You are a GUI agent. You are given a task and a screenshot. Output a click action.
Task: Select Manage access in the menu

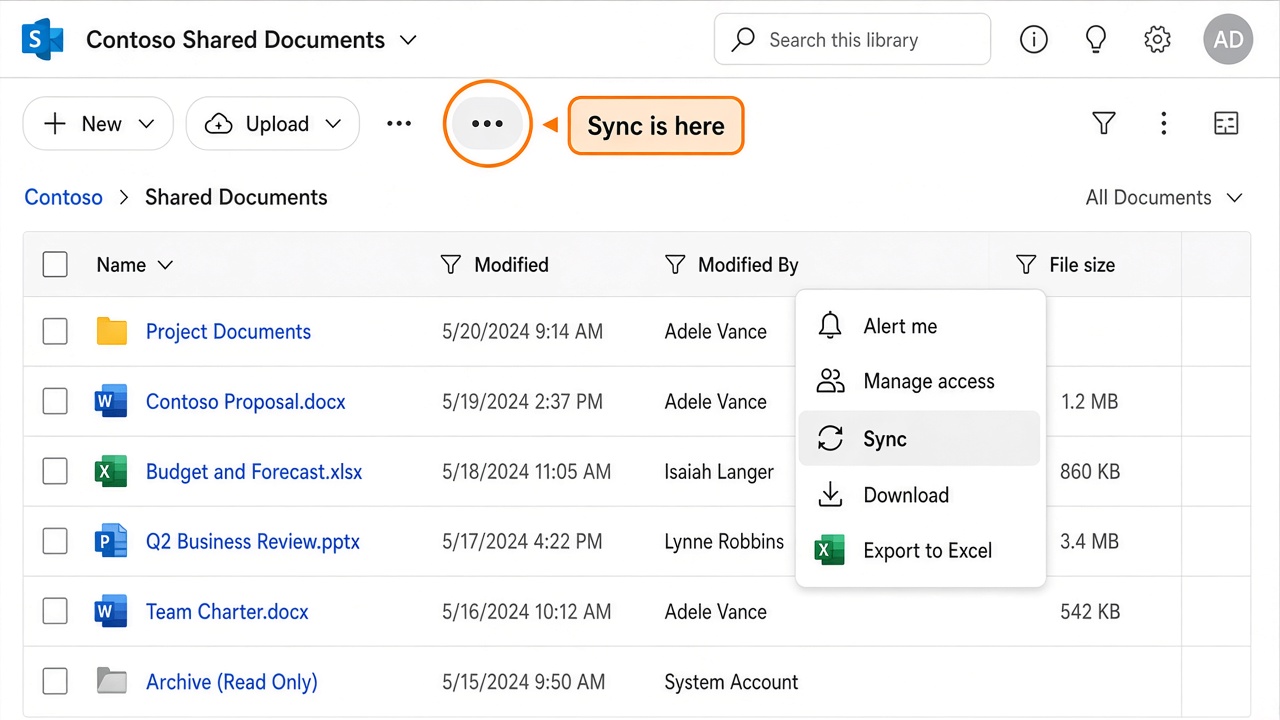tap(920, 381)
